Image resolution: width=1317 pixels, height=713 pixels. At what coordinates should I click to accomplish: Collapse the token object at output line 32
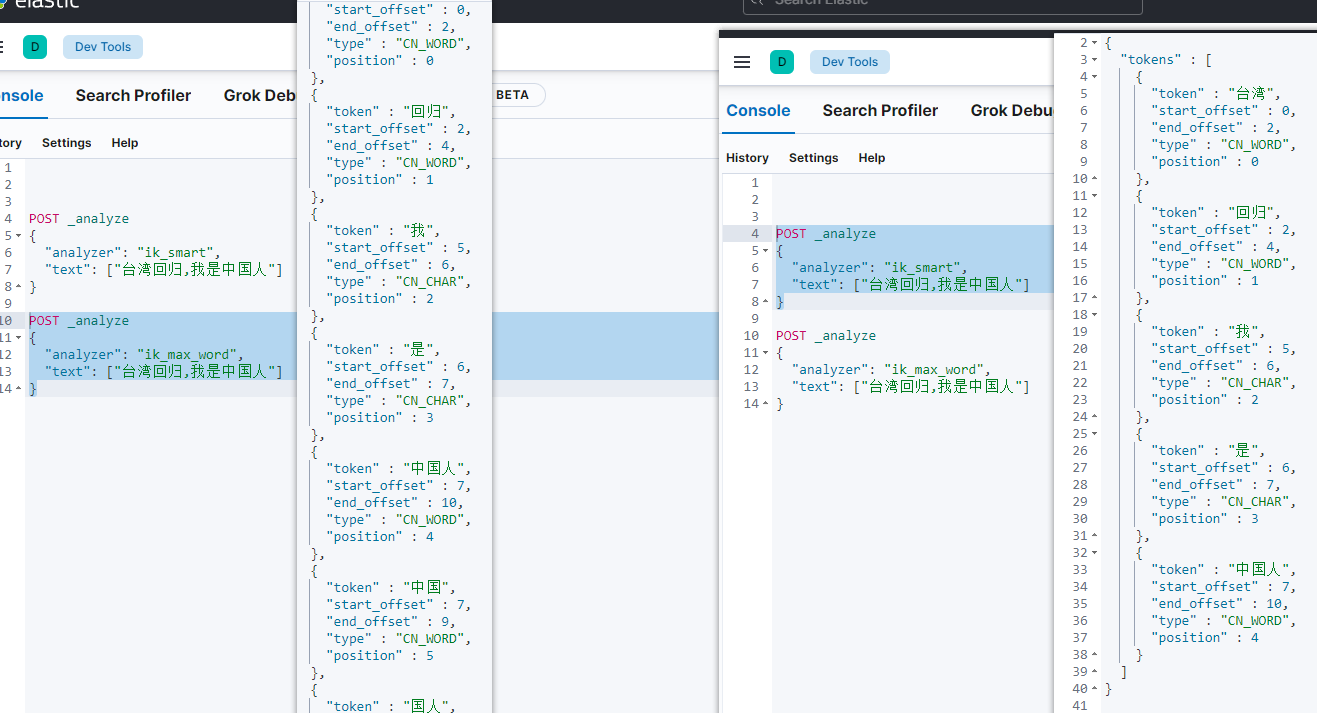click(x=1095, y=553)
